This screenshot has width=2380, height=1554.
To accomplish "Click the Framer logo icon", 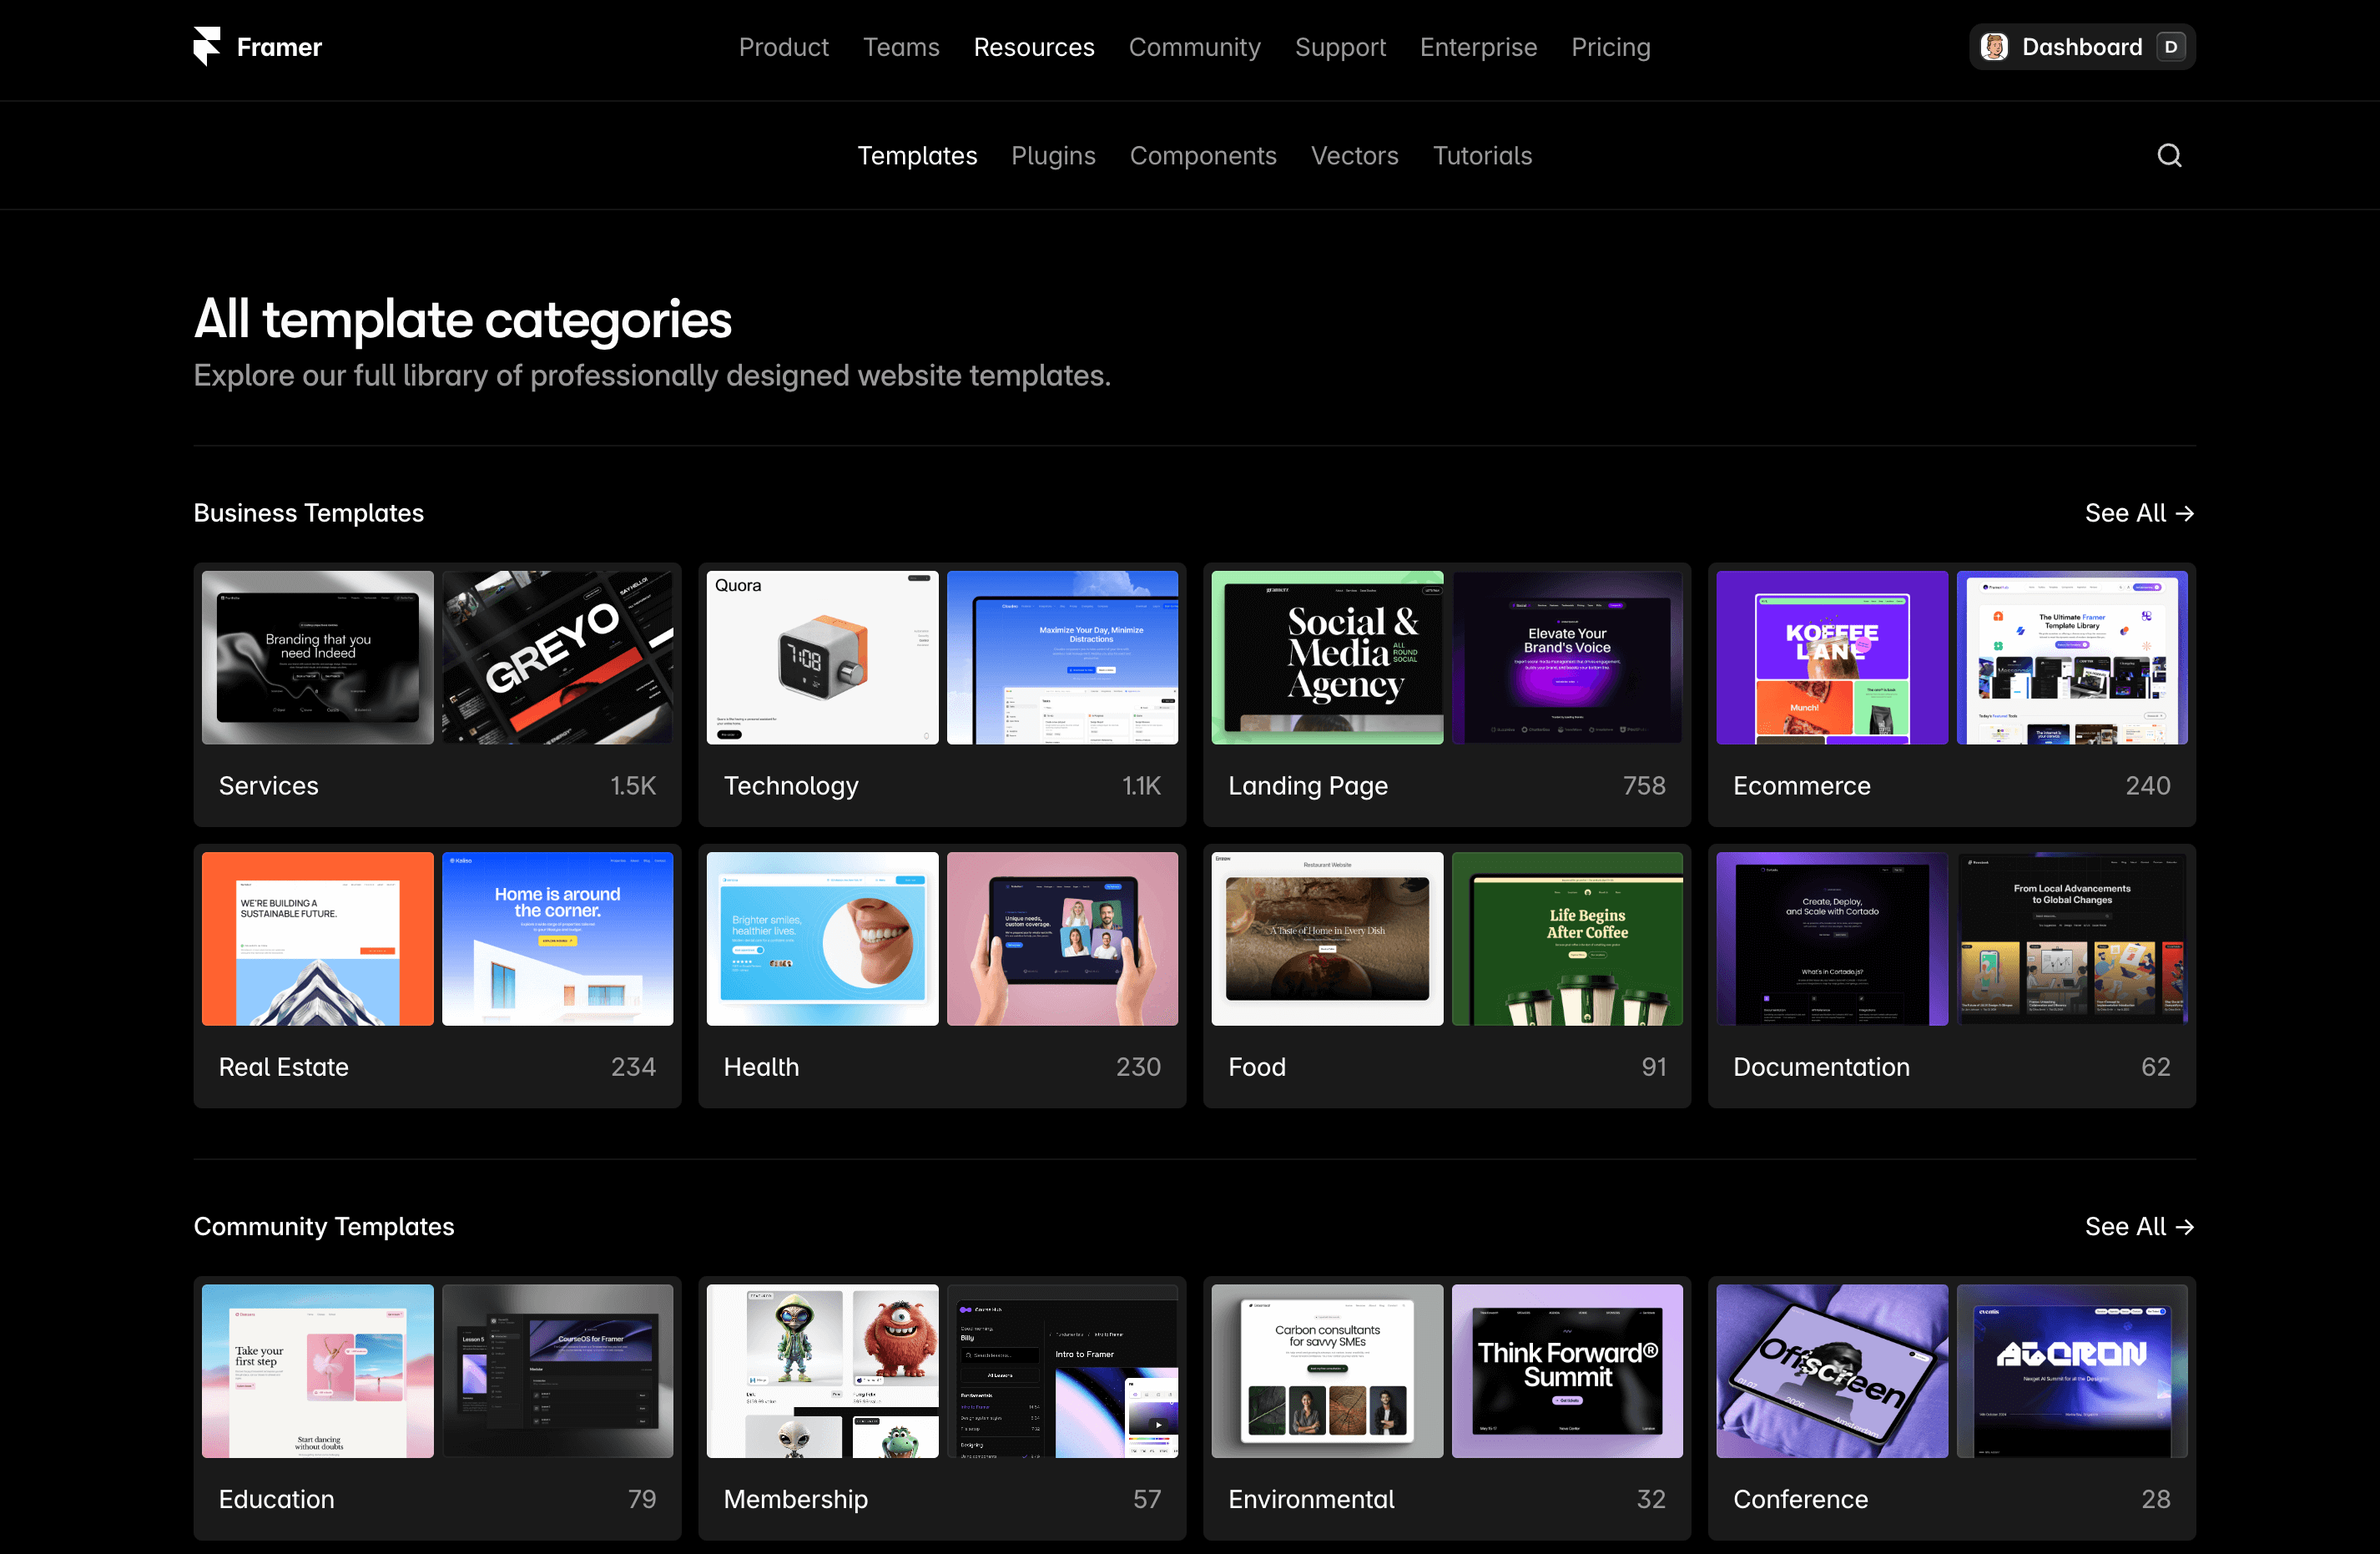I will pyautogui.click(x=206, y=47).
